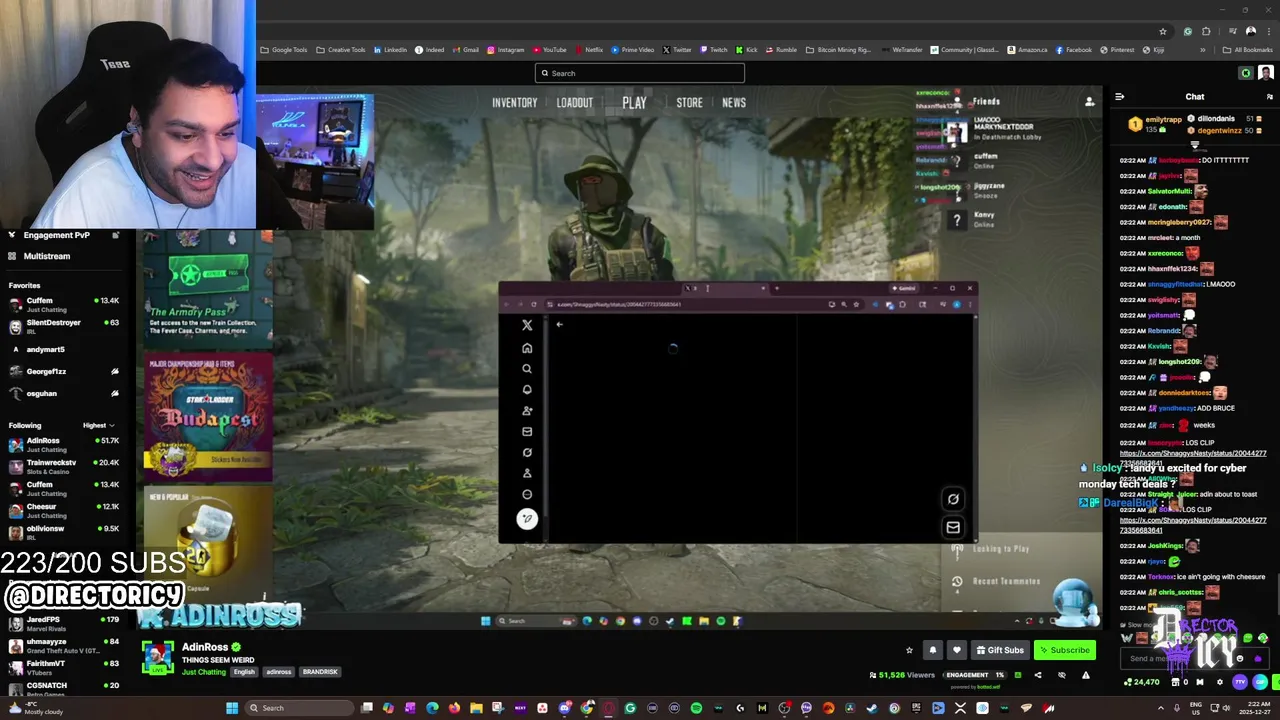Image resolution: width=1280 pixels, height=720 pixels.
Task: Click the report warning triangle icon
Action: (x=1085, y=675)
